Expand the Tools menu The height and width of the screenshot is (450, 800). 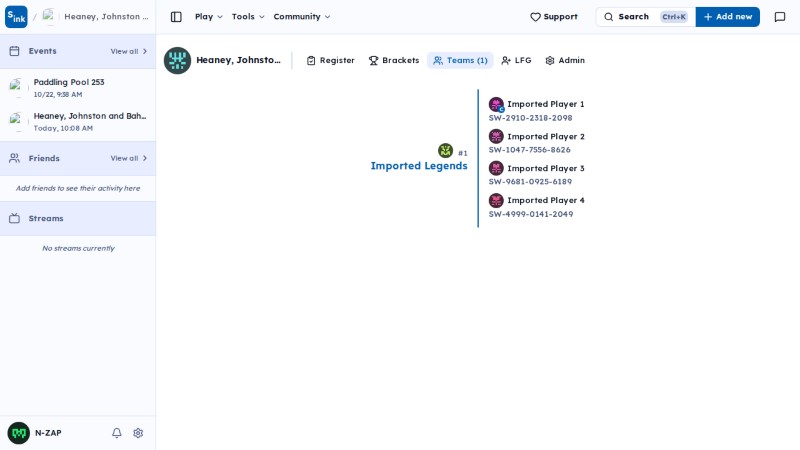pyautogui.click(x=248, y=17)
